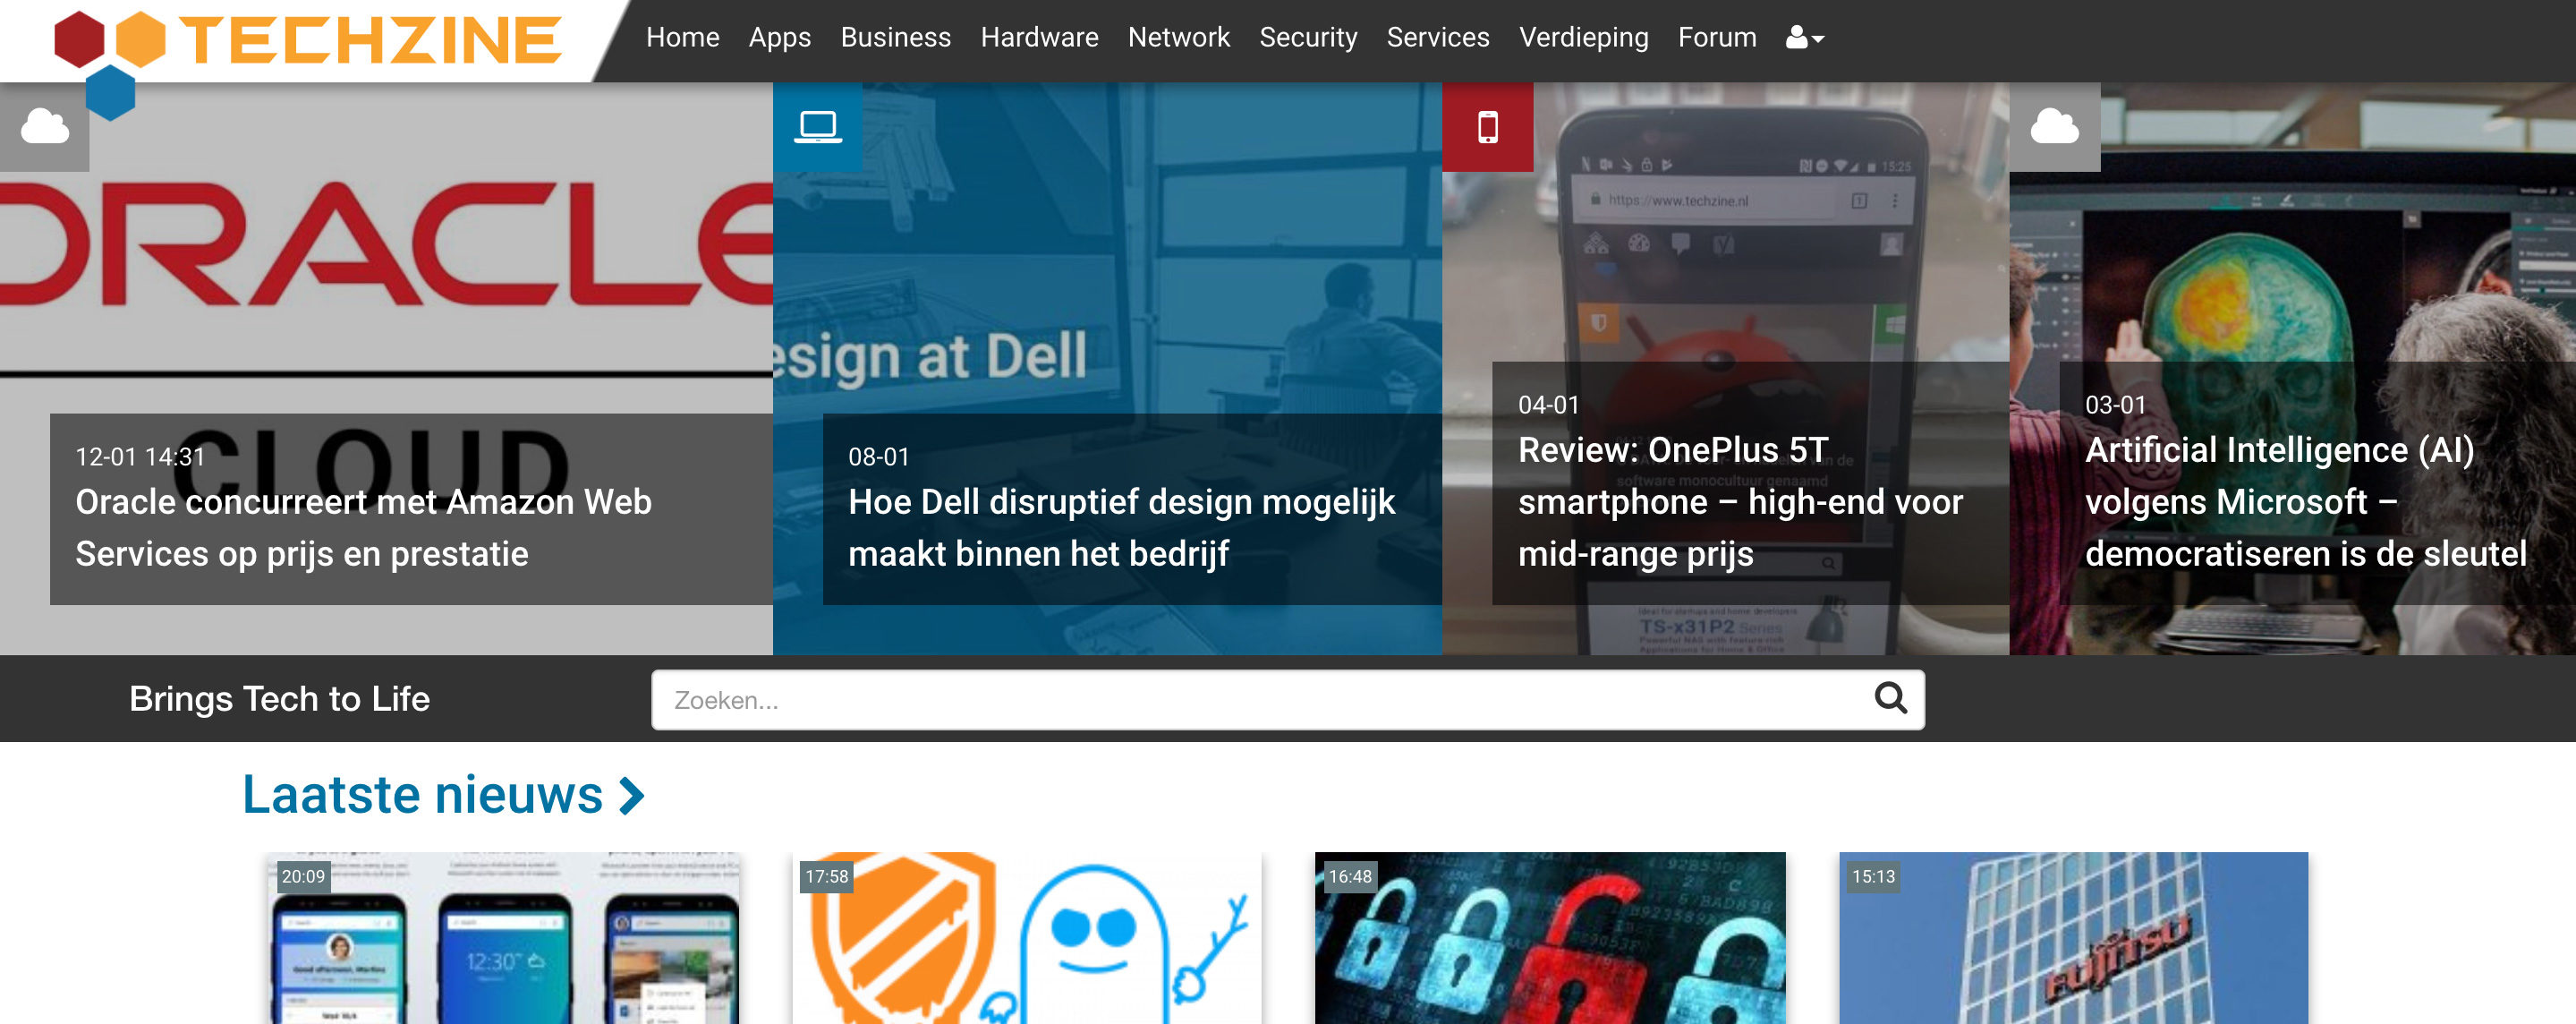Open the Hoe Dell disruptief design article
The image size is (2576, 1024).
[x=1121, y=527]
